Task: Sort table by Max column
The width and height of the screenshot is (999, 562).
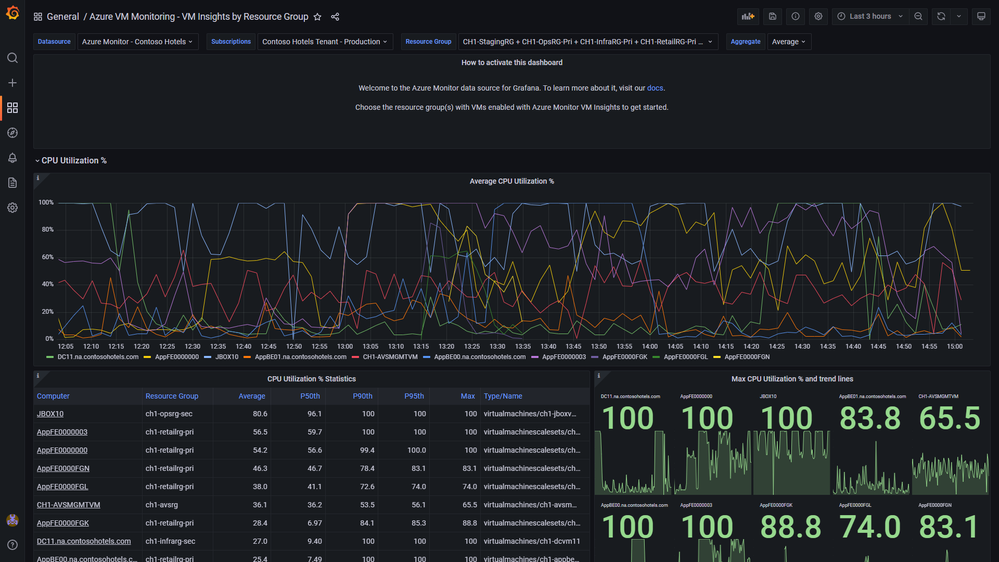Action: coord(468,396)
